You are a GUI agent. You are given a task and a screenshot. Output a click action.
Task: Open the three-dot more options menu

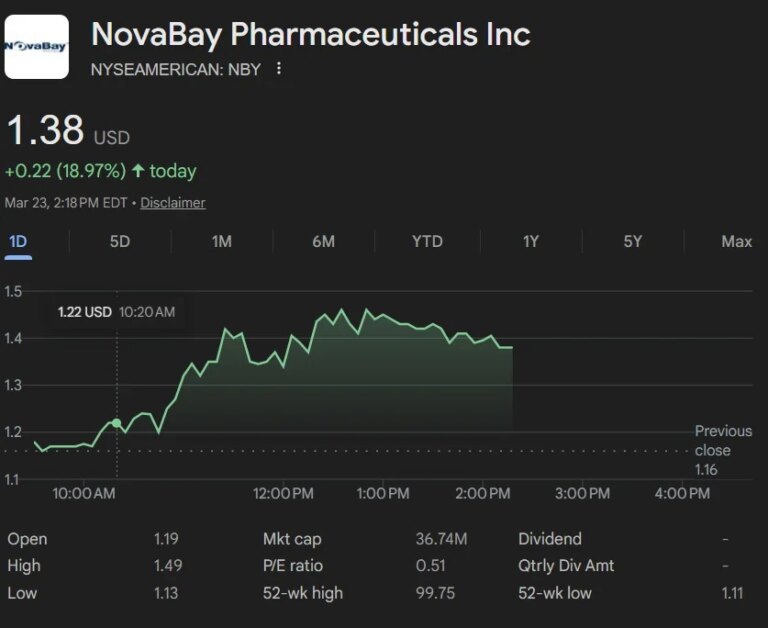click(279, 69)
